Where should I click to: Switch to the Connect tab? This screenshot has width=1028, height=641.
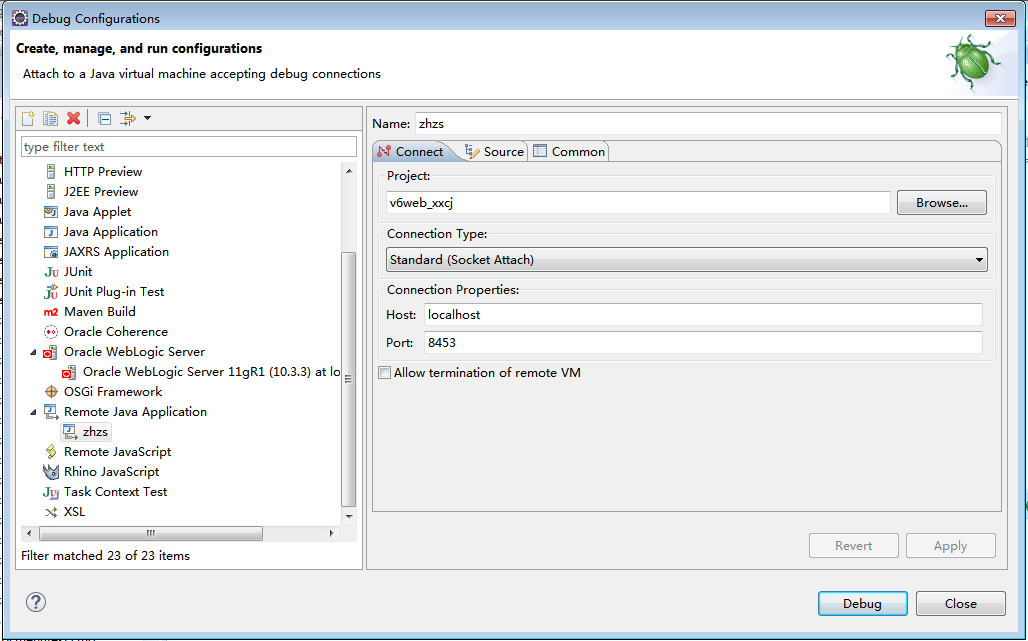[x=411, y=151]
